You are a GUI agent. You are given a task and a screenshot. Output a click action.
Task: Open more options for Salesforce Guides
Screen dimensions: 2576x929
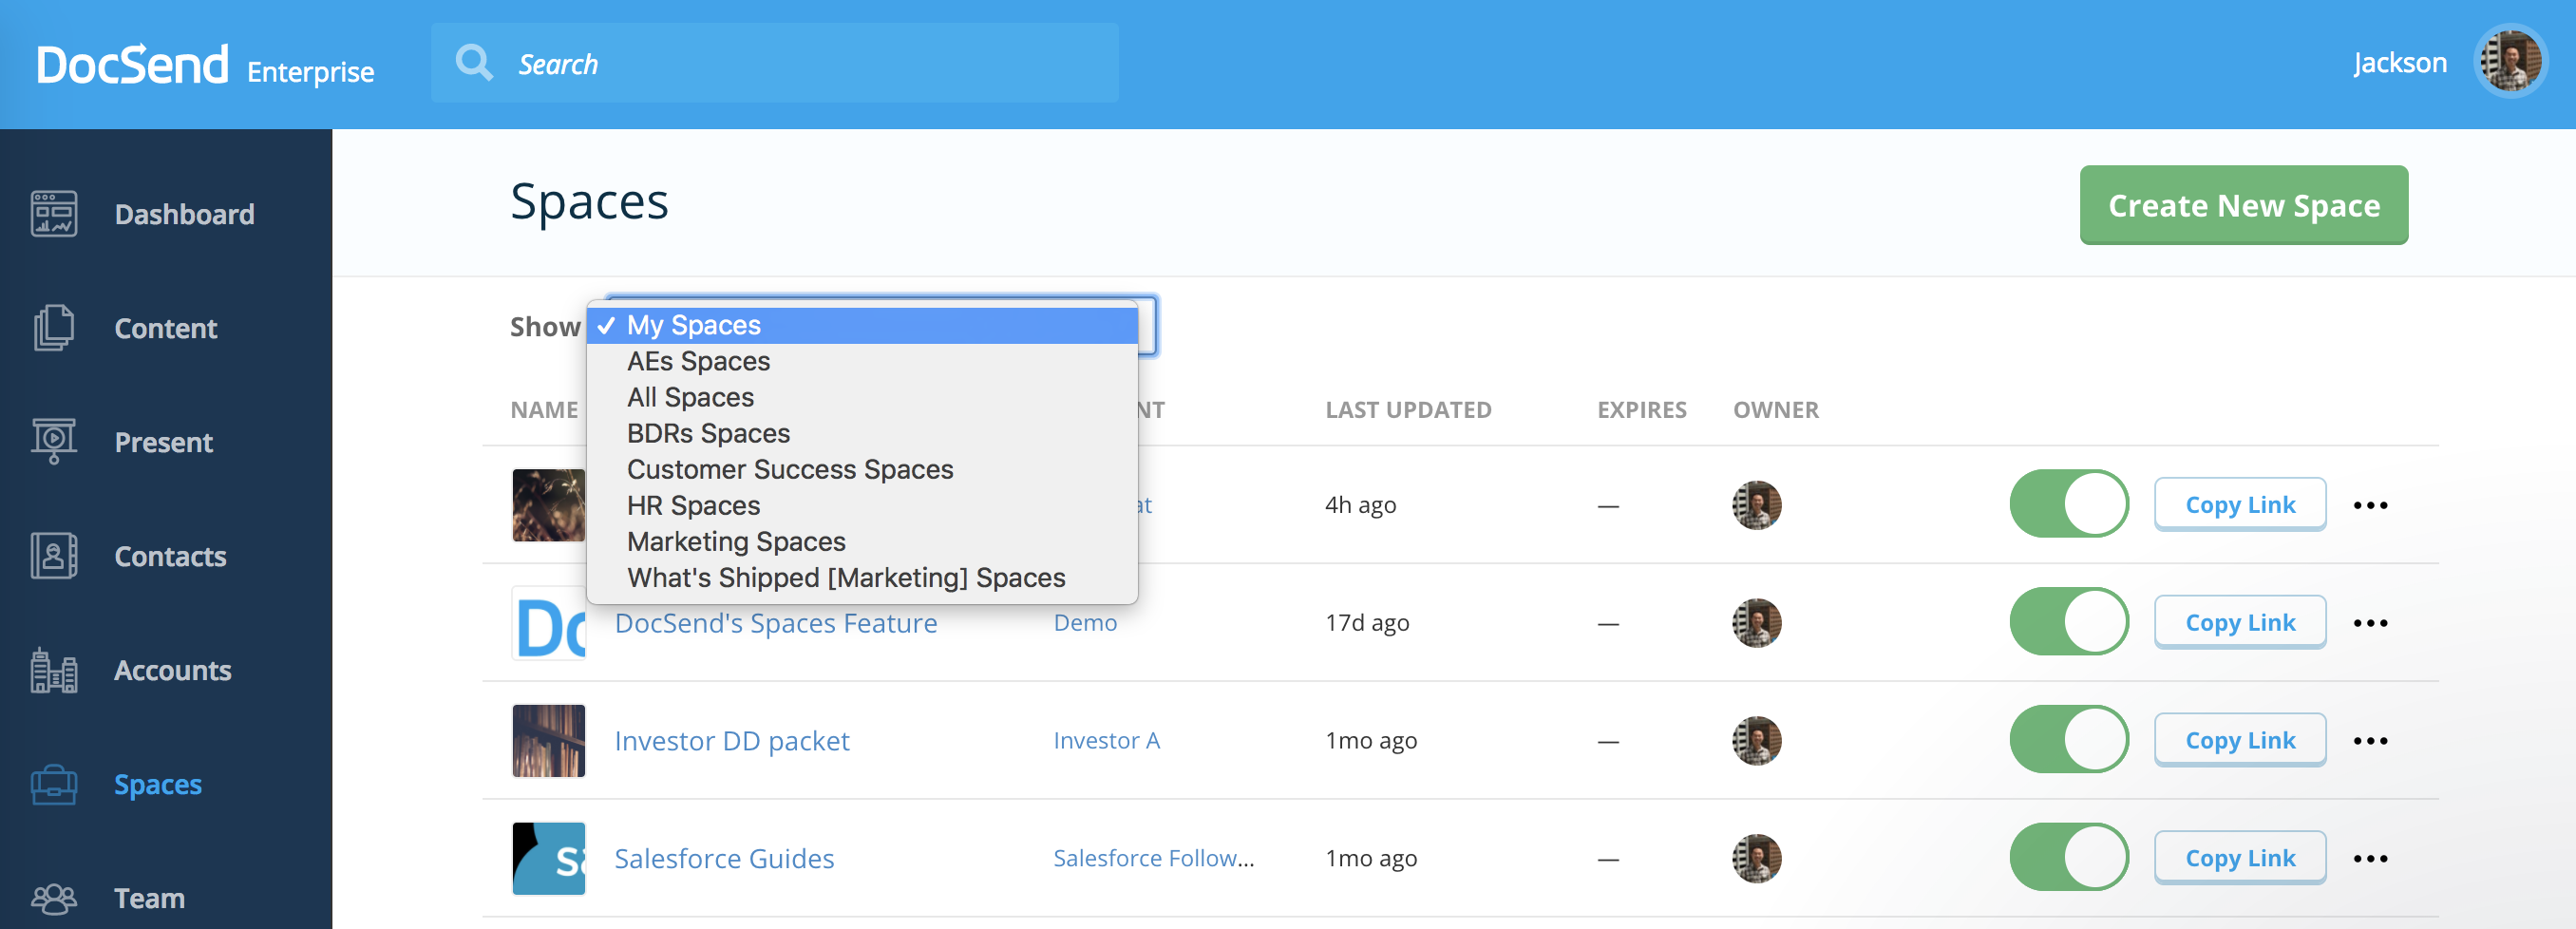pyautogui.click(x=2370, y=859)
